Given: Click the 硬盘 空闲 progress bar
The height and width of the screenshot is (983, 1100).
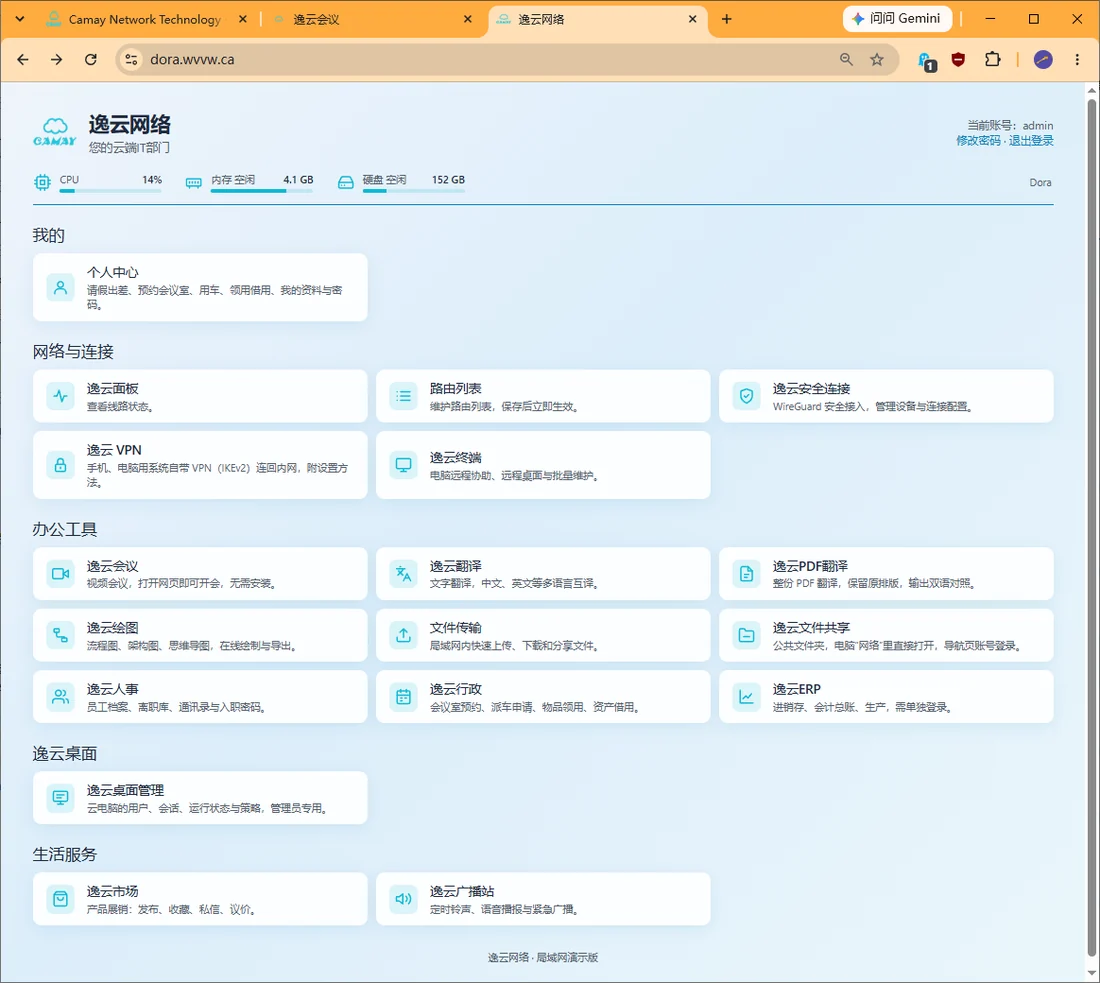Looking at the screenshot, I should click(x=413, y=191).
